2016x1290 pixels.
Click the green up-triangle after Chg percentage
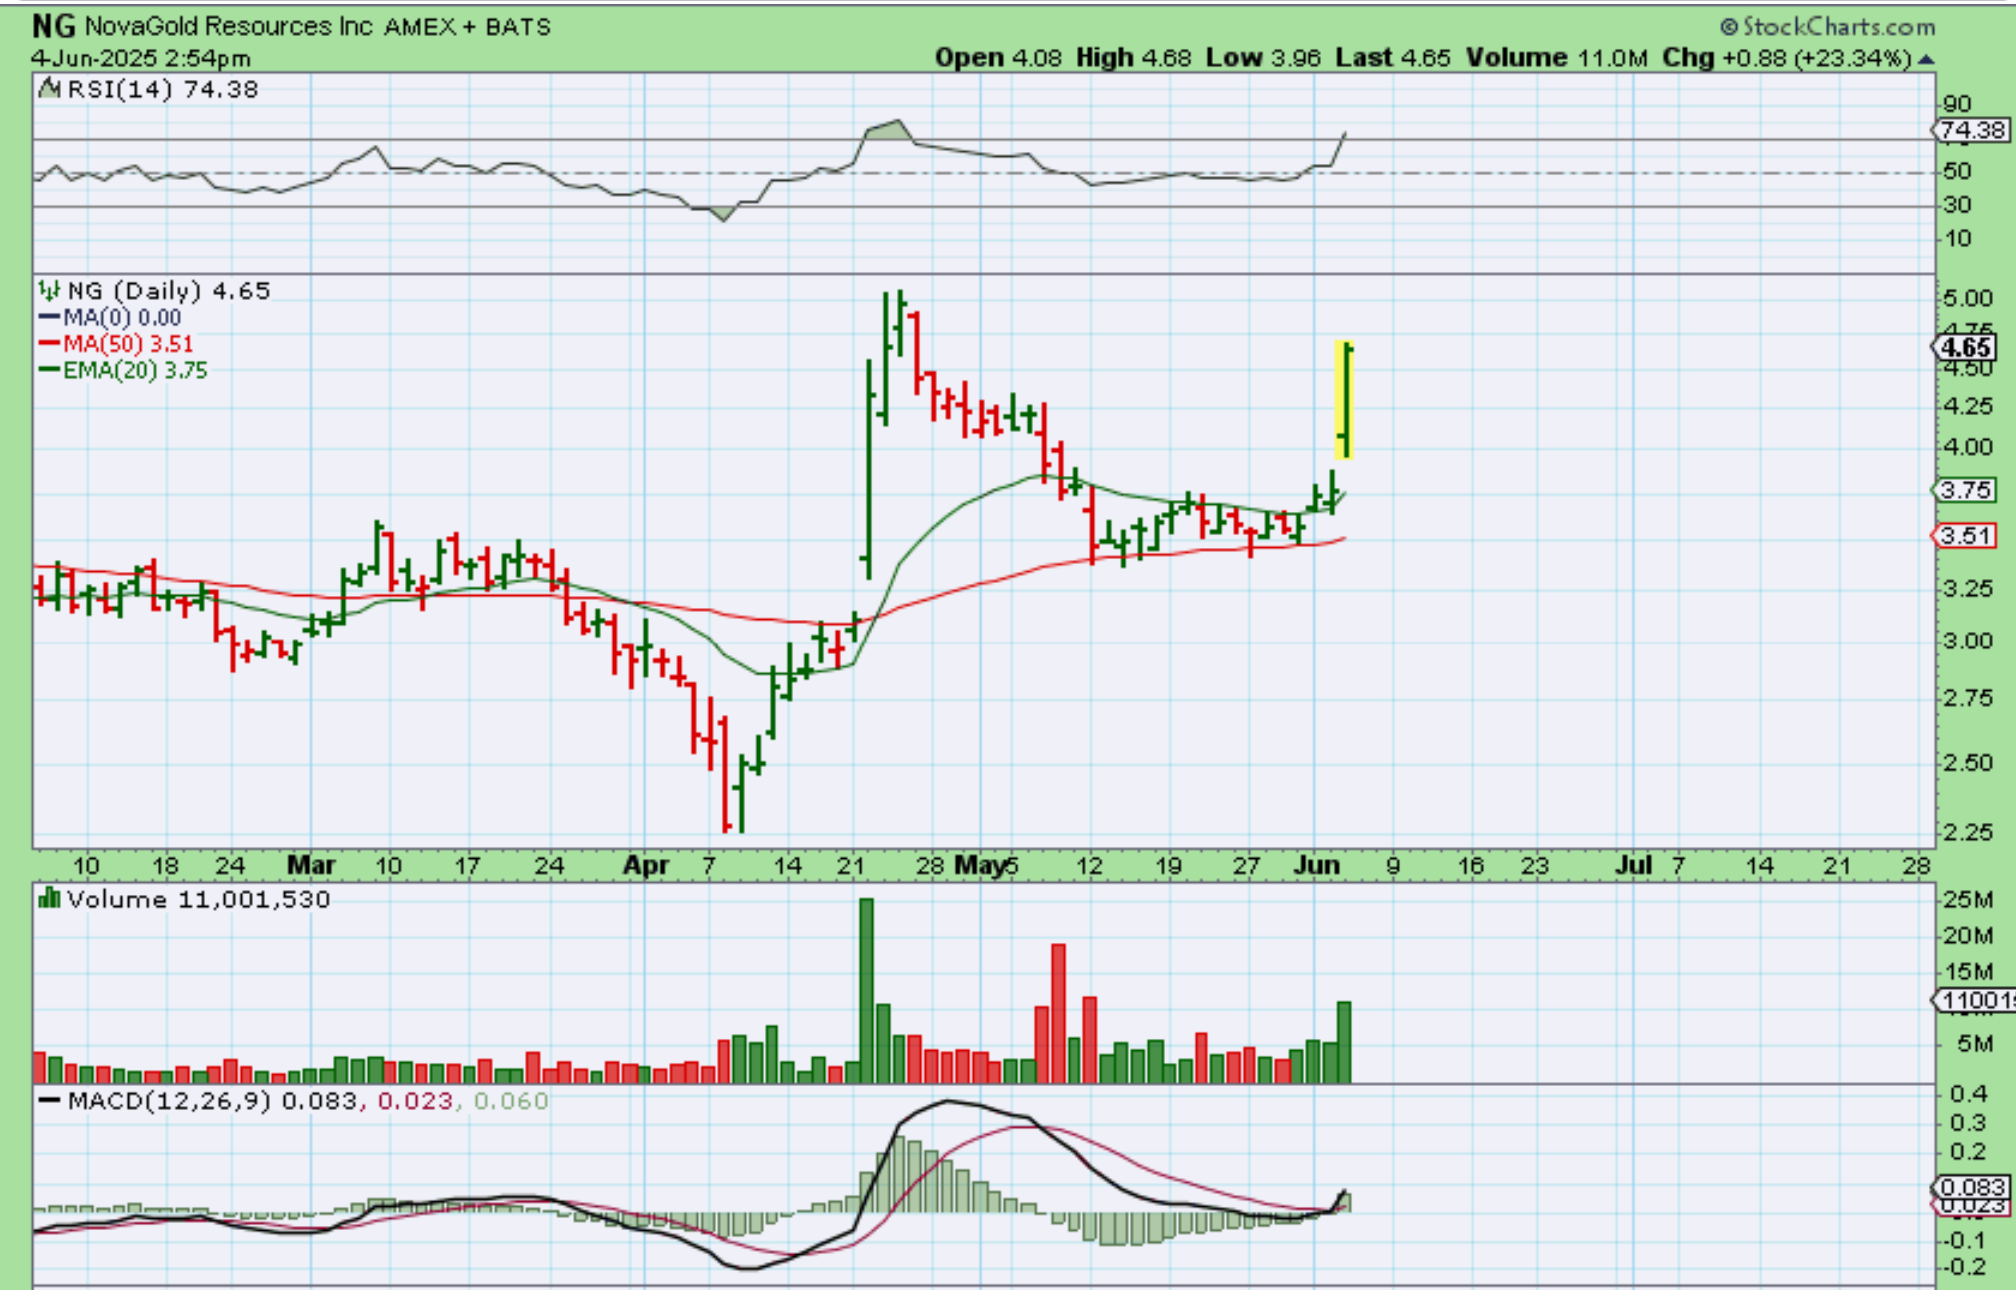point(1927,59)
